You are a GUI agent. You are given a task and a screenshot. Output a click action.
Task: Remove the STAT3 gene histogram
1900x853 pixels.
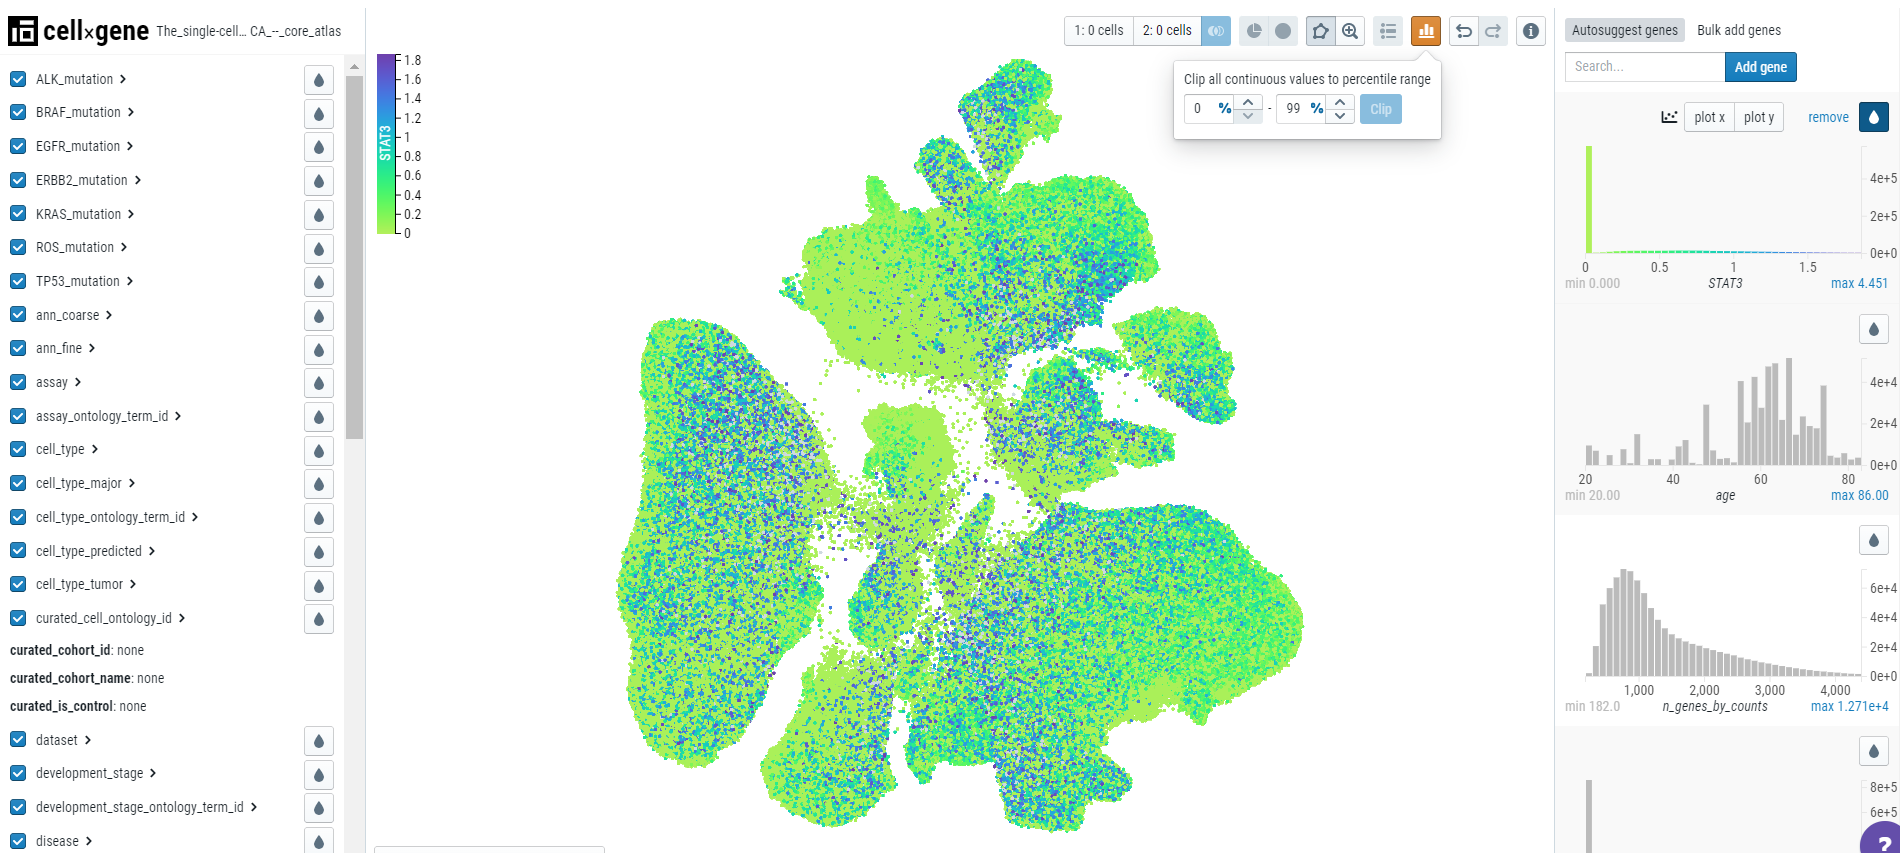1828,117
